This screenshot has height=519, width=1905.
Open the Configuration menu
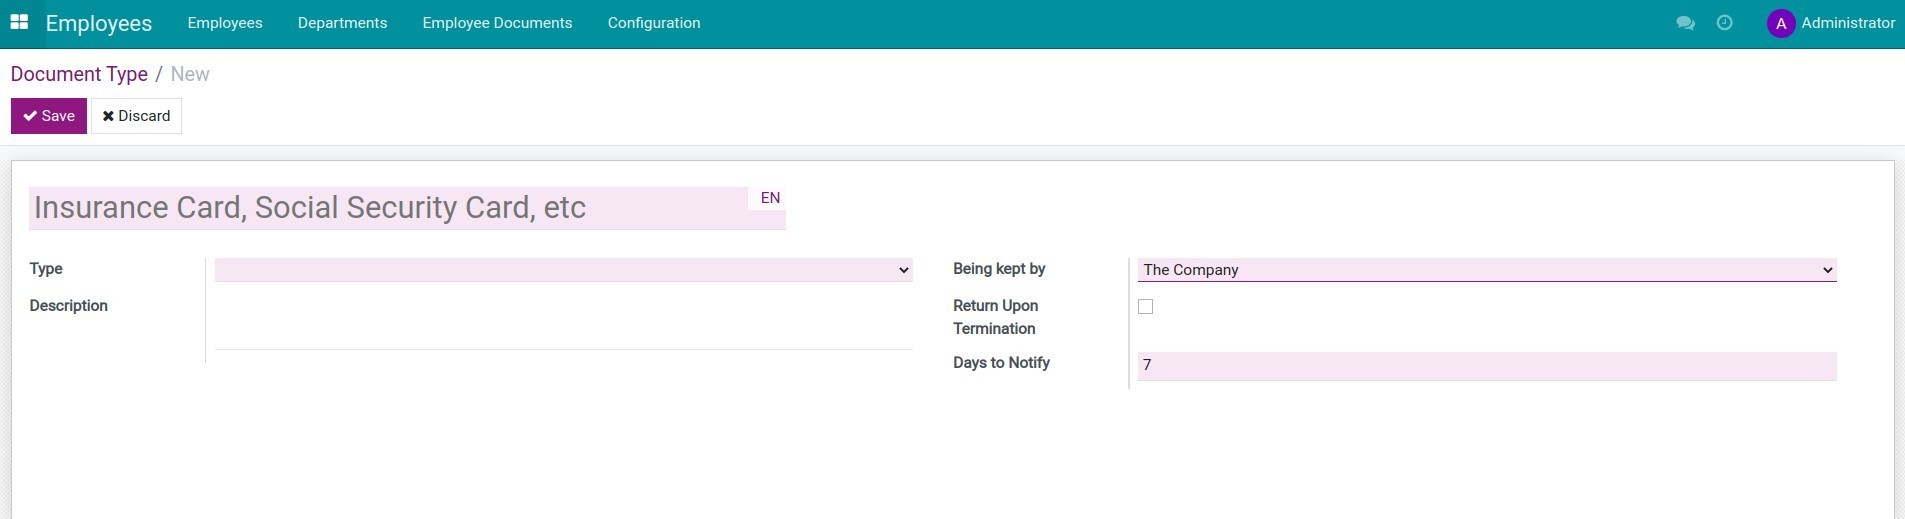(654, 23)
